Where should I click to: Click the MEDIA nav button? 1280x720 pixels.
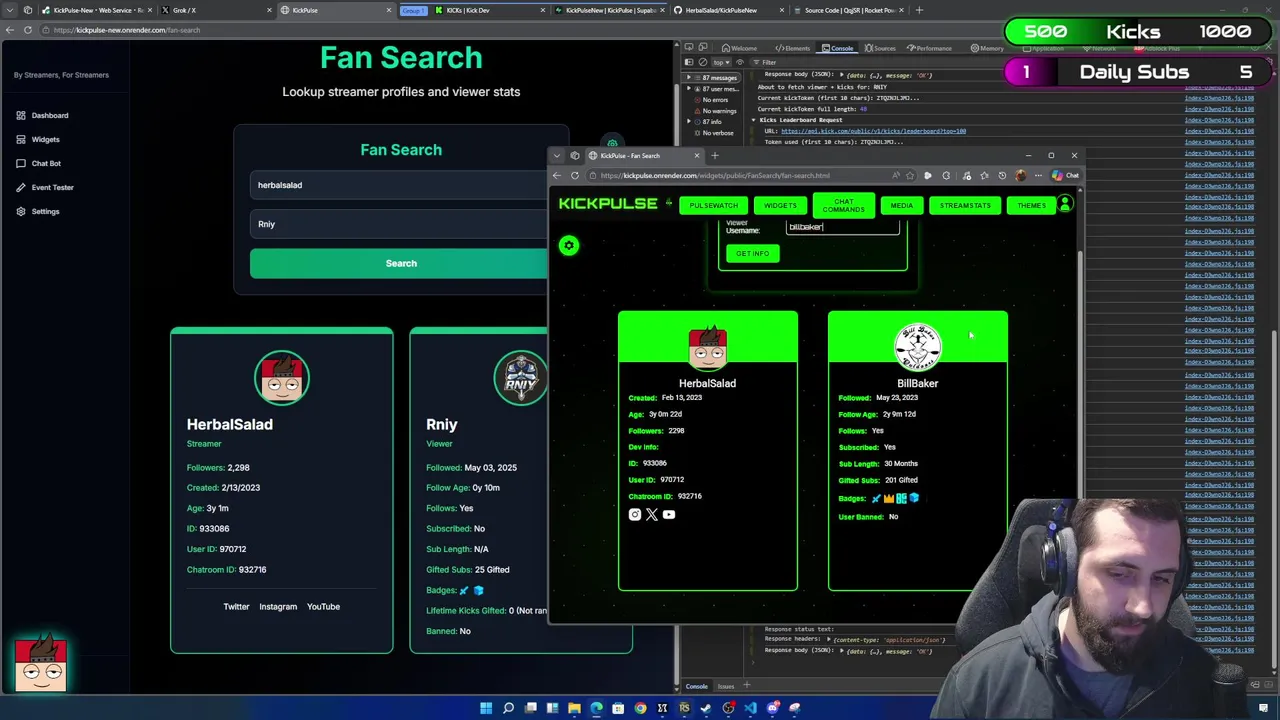pos(901,205)
